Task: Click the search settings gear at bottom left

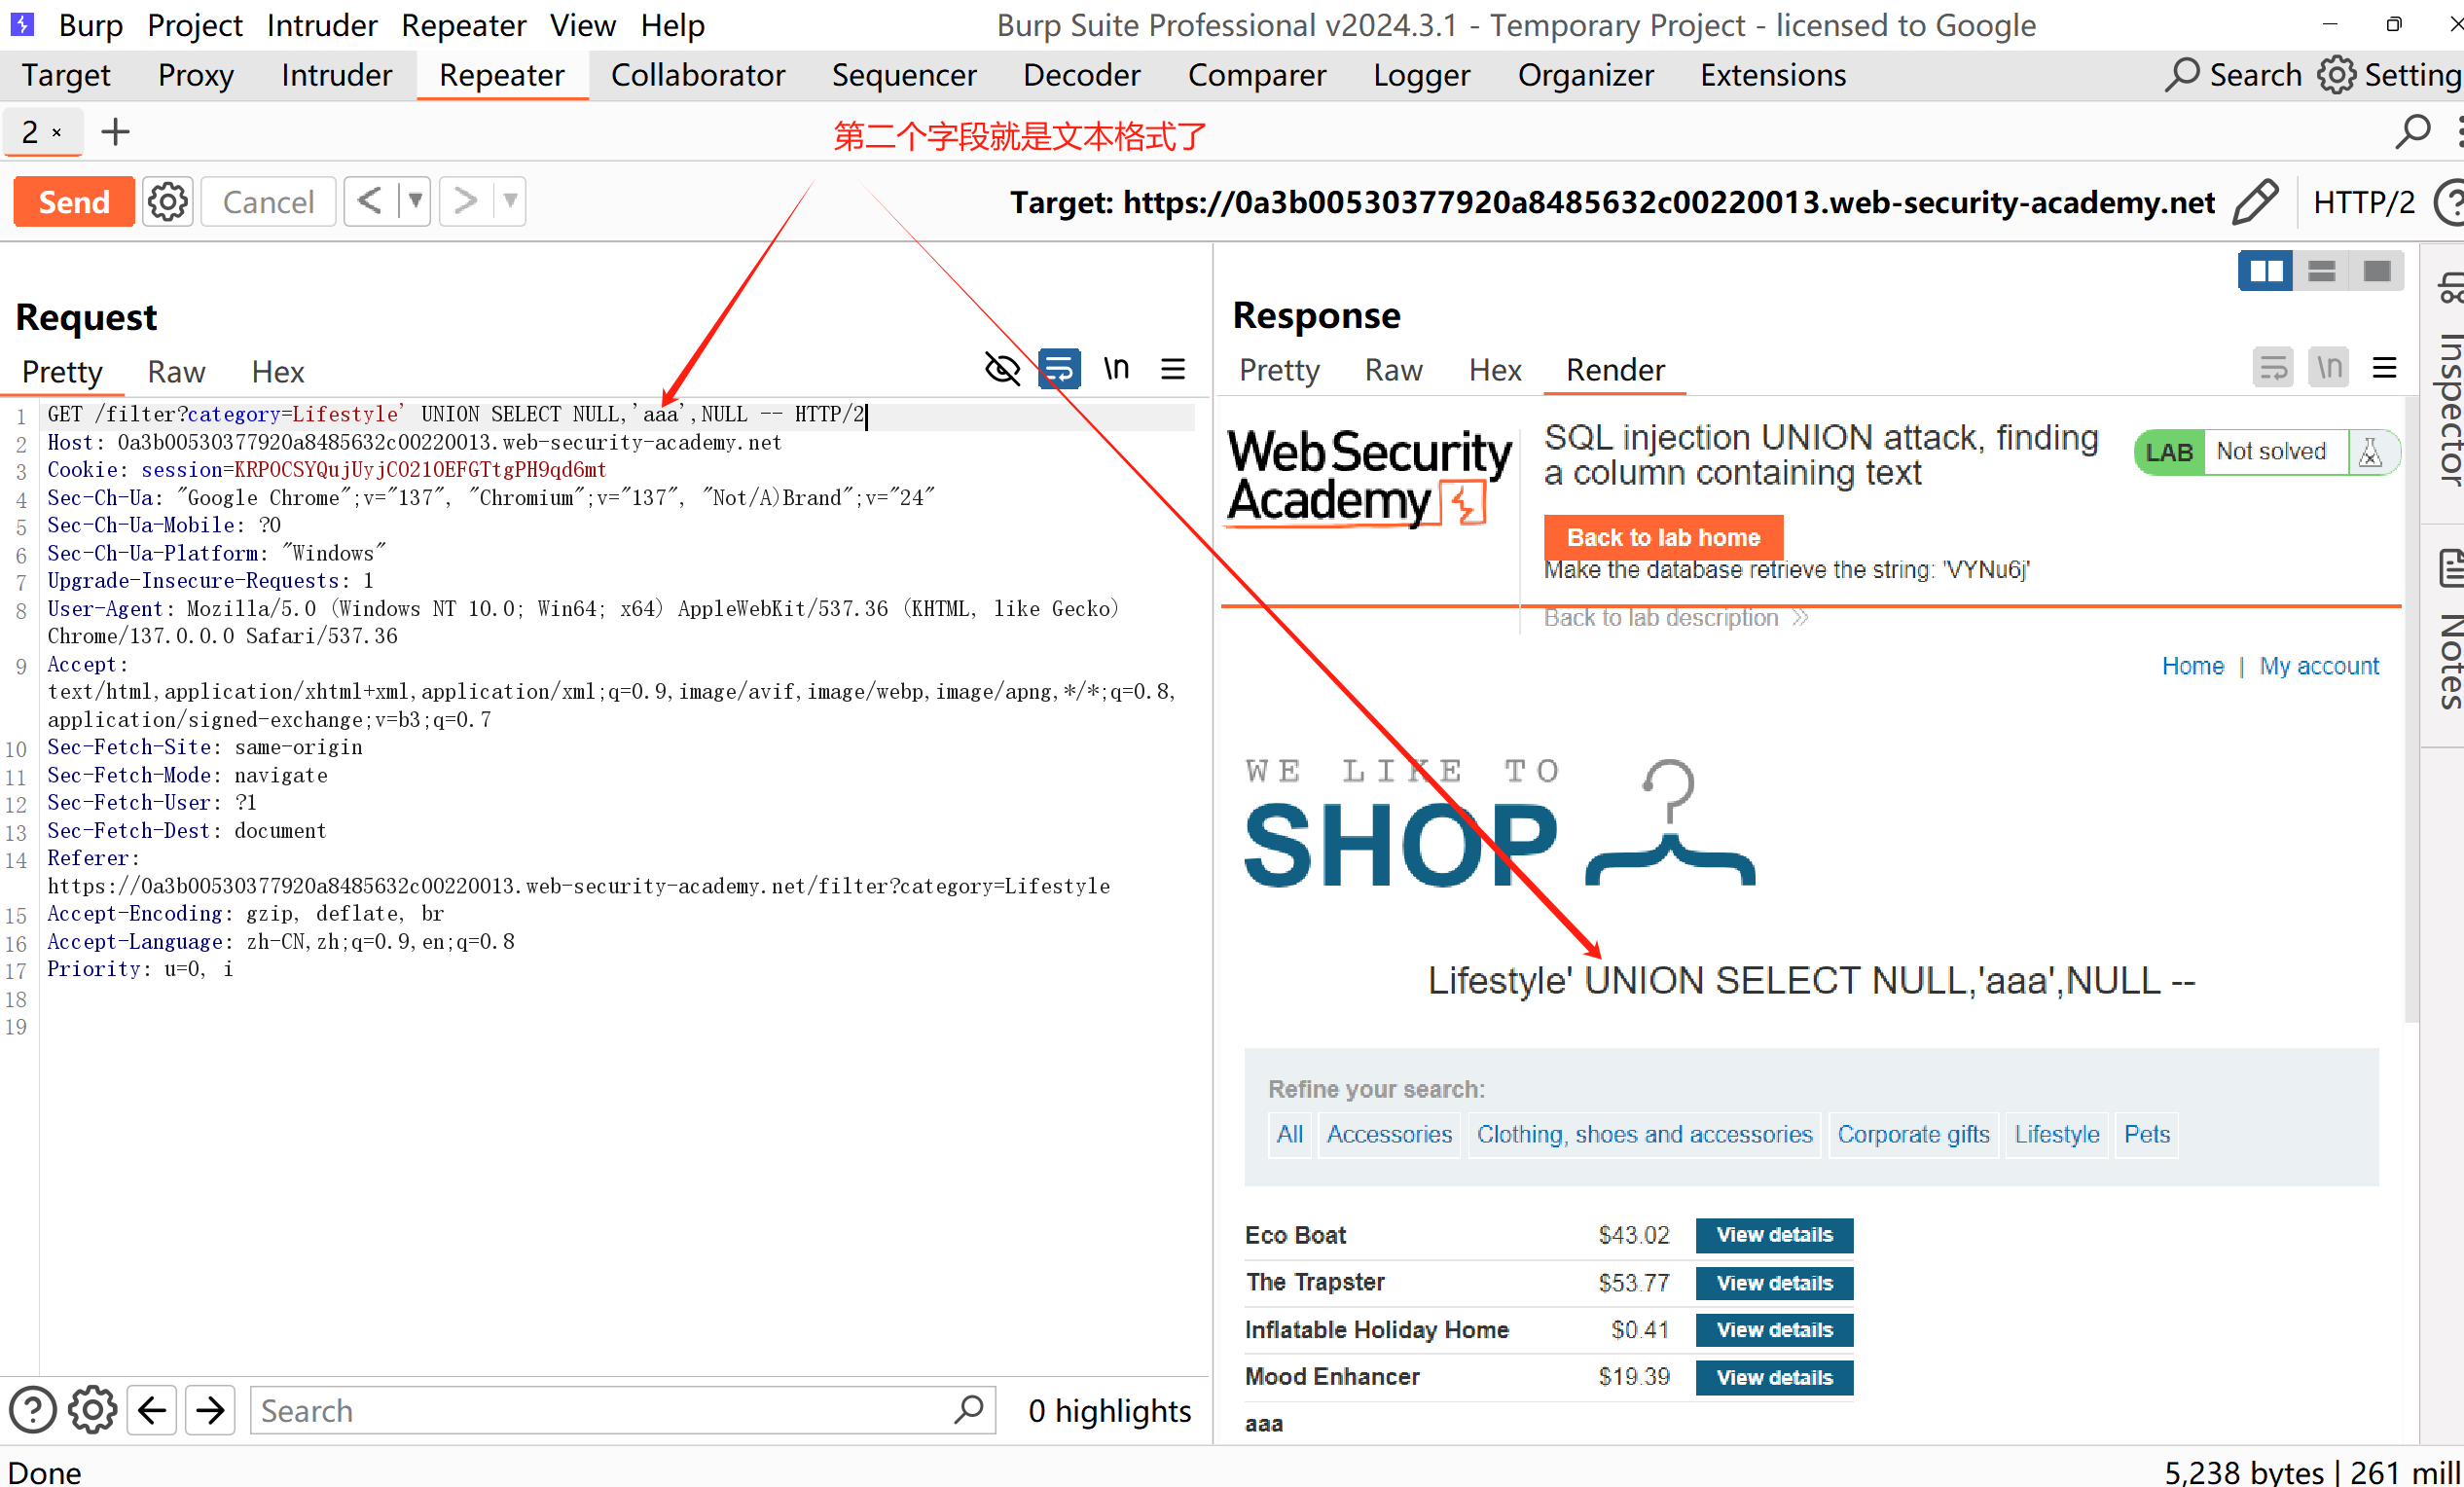Action: point(92,1410)
